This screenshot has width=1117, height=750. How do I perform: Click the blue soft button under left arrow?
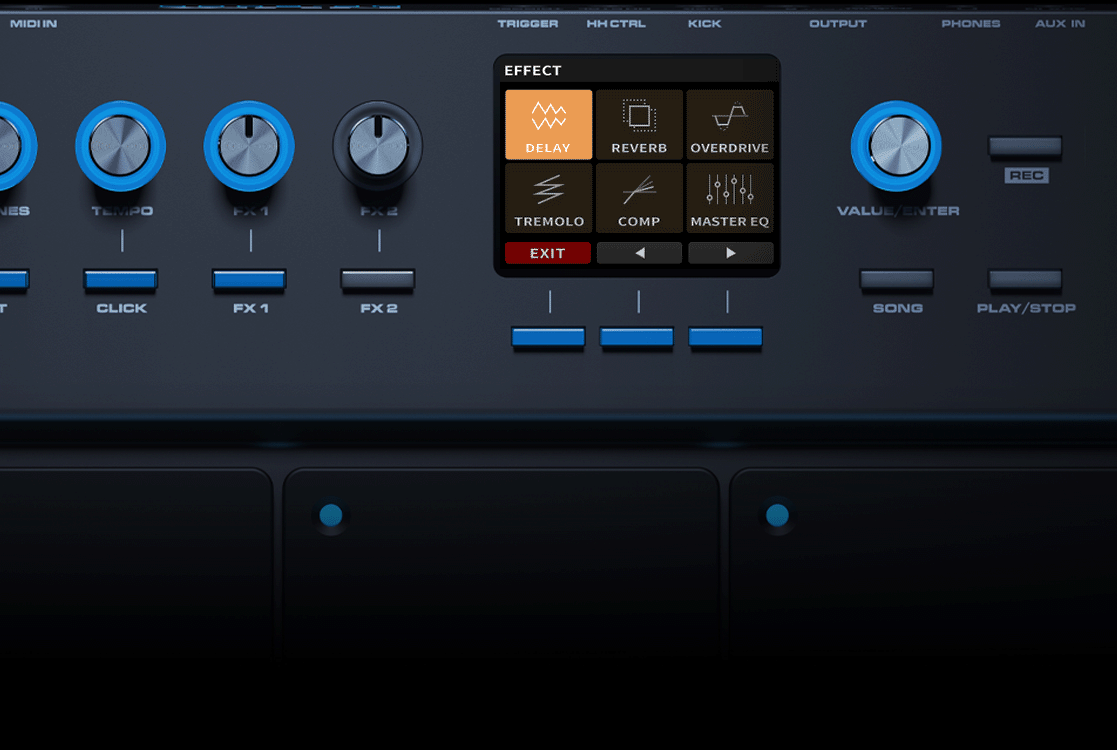tap(636, 337)
